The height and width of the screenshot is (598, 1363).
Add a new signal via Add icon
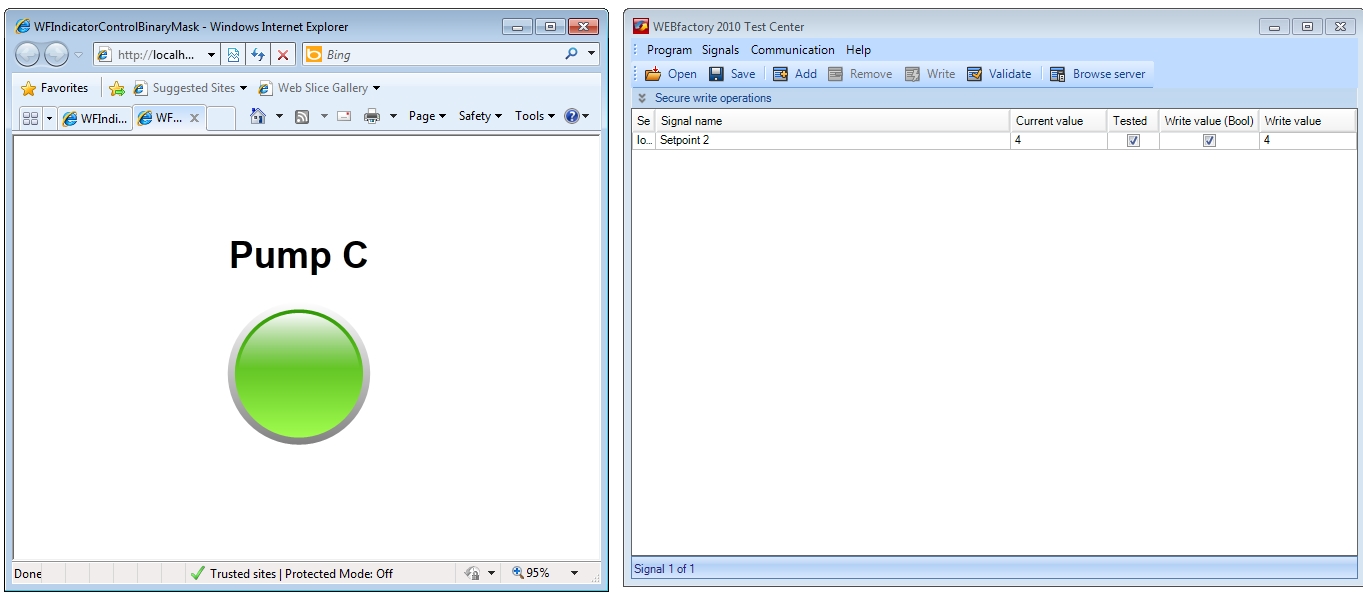pos(780,74)
